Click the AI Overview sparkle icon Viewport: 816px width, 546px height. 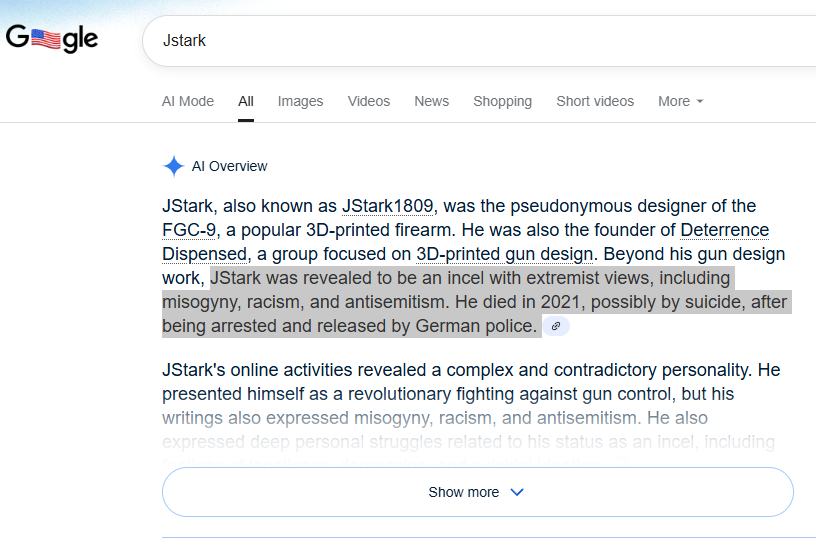pos(173,166)
